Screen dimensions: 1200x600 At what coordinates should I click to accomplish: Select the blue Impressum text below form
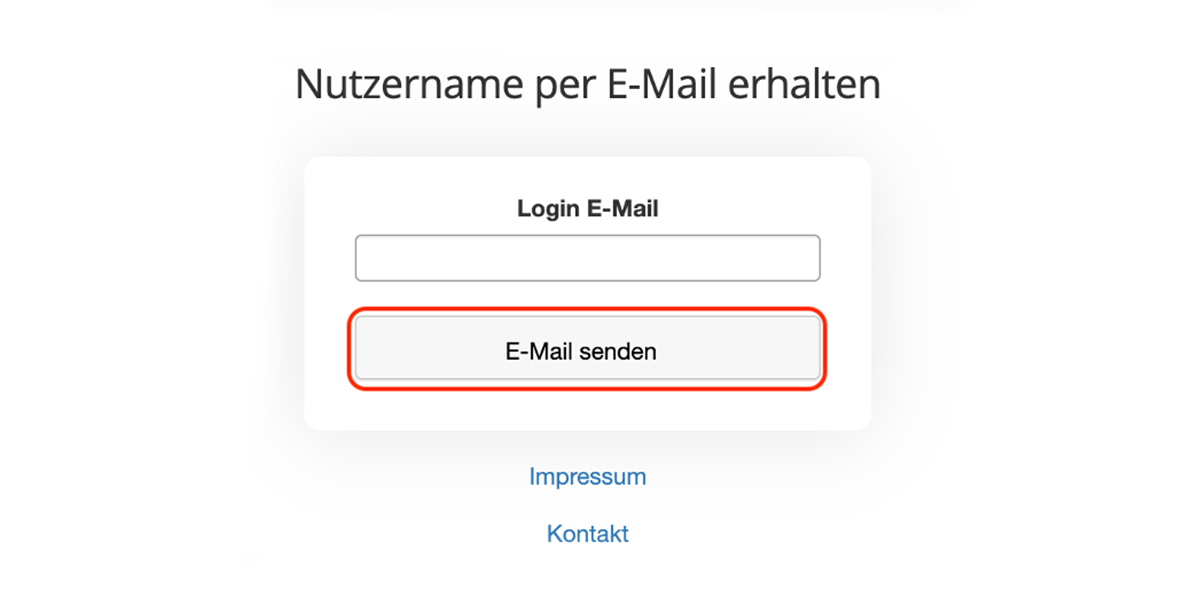point(587,477)
